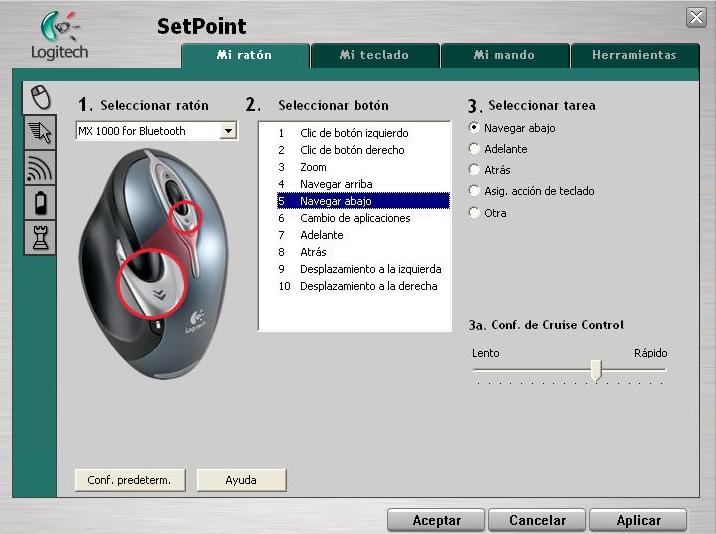Open the mouse button settings sidebar icon
The width and height of the screenshot is (716, 534).
(x=38, y=96)
